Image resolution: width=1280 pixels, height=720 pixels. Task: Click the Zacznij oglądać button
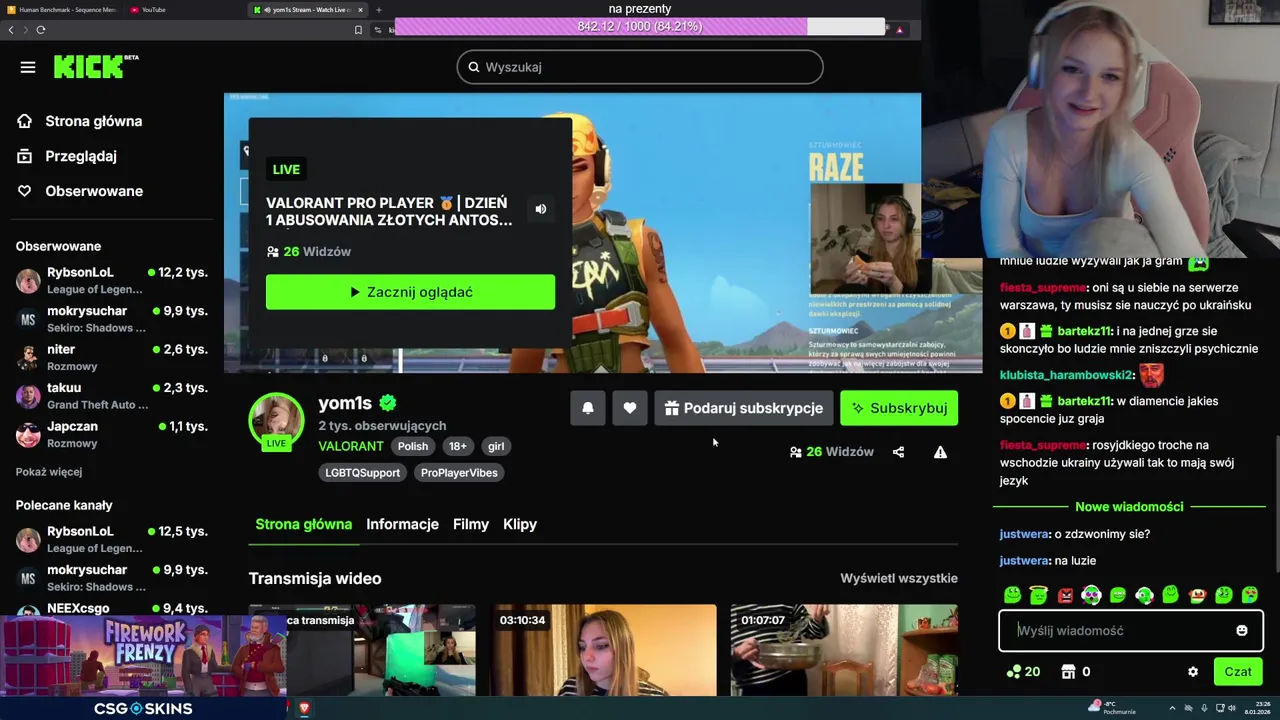pyautogui.click(x=410, y=292)
